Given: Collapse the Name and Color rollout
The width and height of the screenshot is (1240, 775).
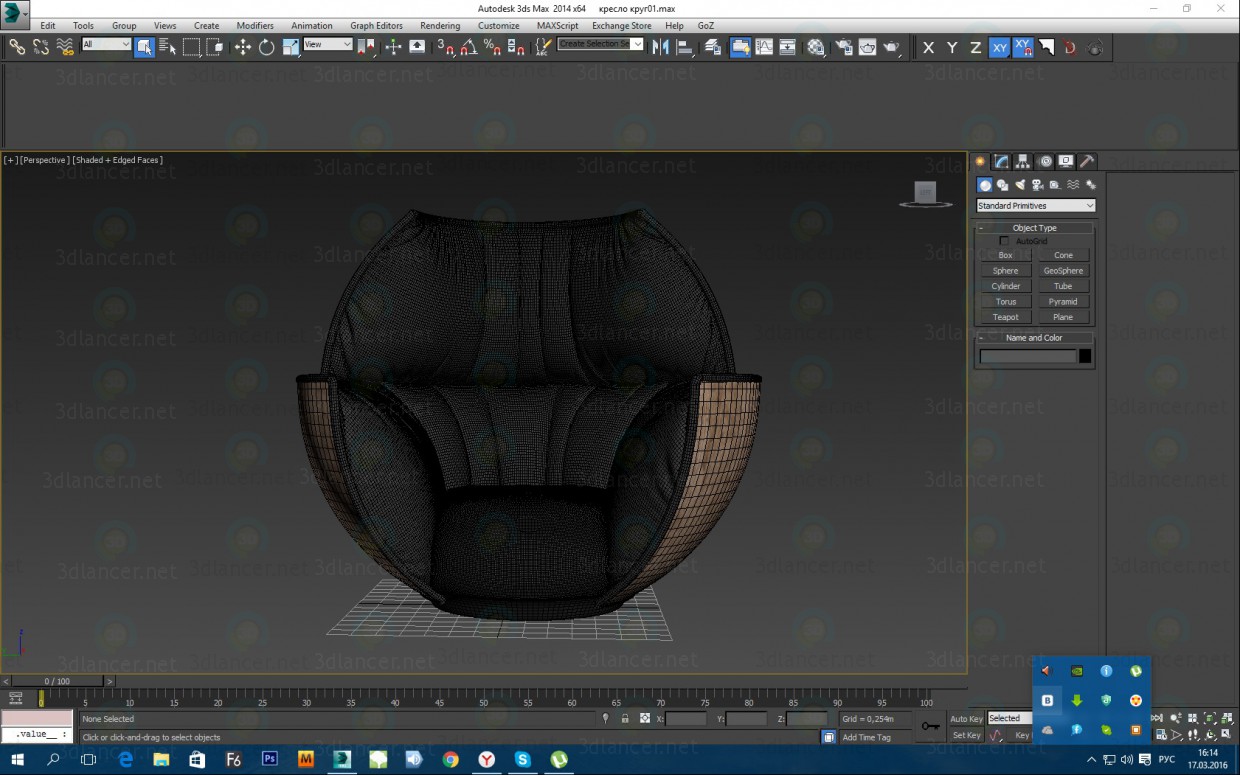Looking at the screenshot, I should [1034, 338].
